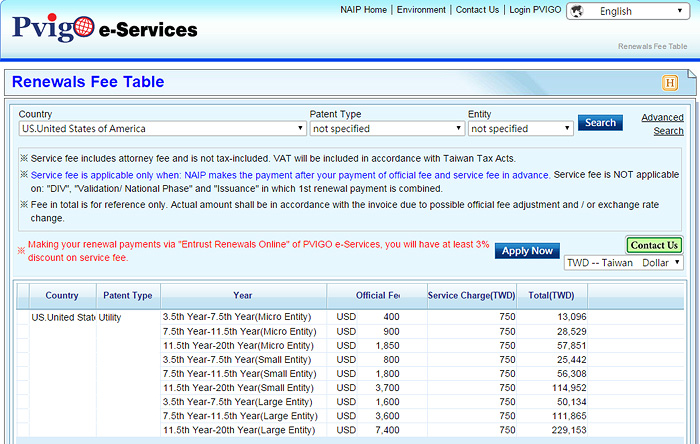Select '11.5th Year-20th Year(Large Entity)' cell
Image resolution: width=700 pixels, height=444 pixels.
pos(239,430)
